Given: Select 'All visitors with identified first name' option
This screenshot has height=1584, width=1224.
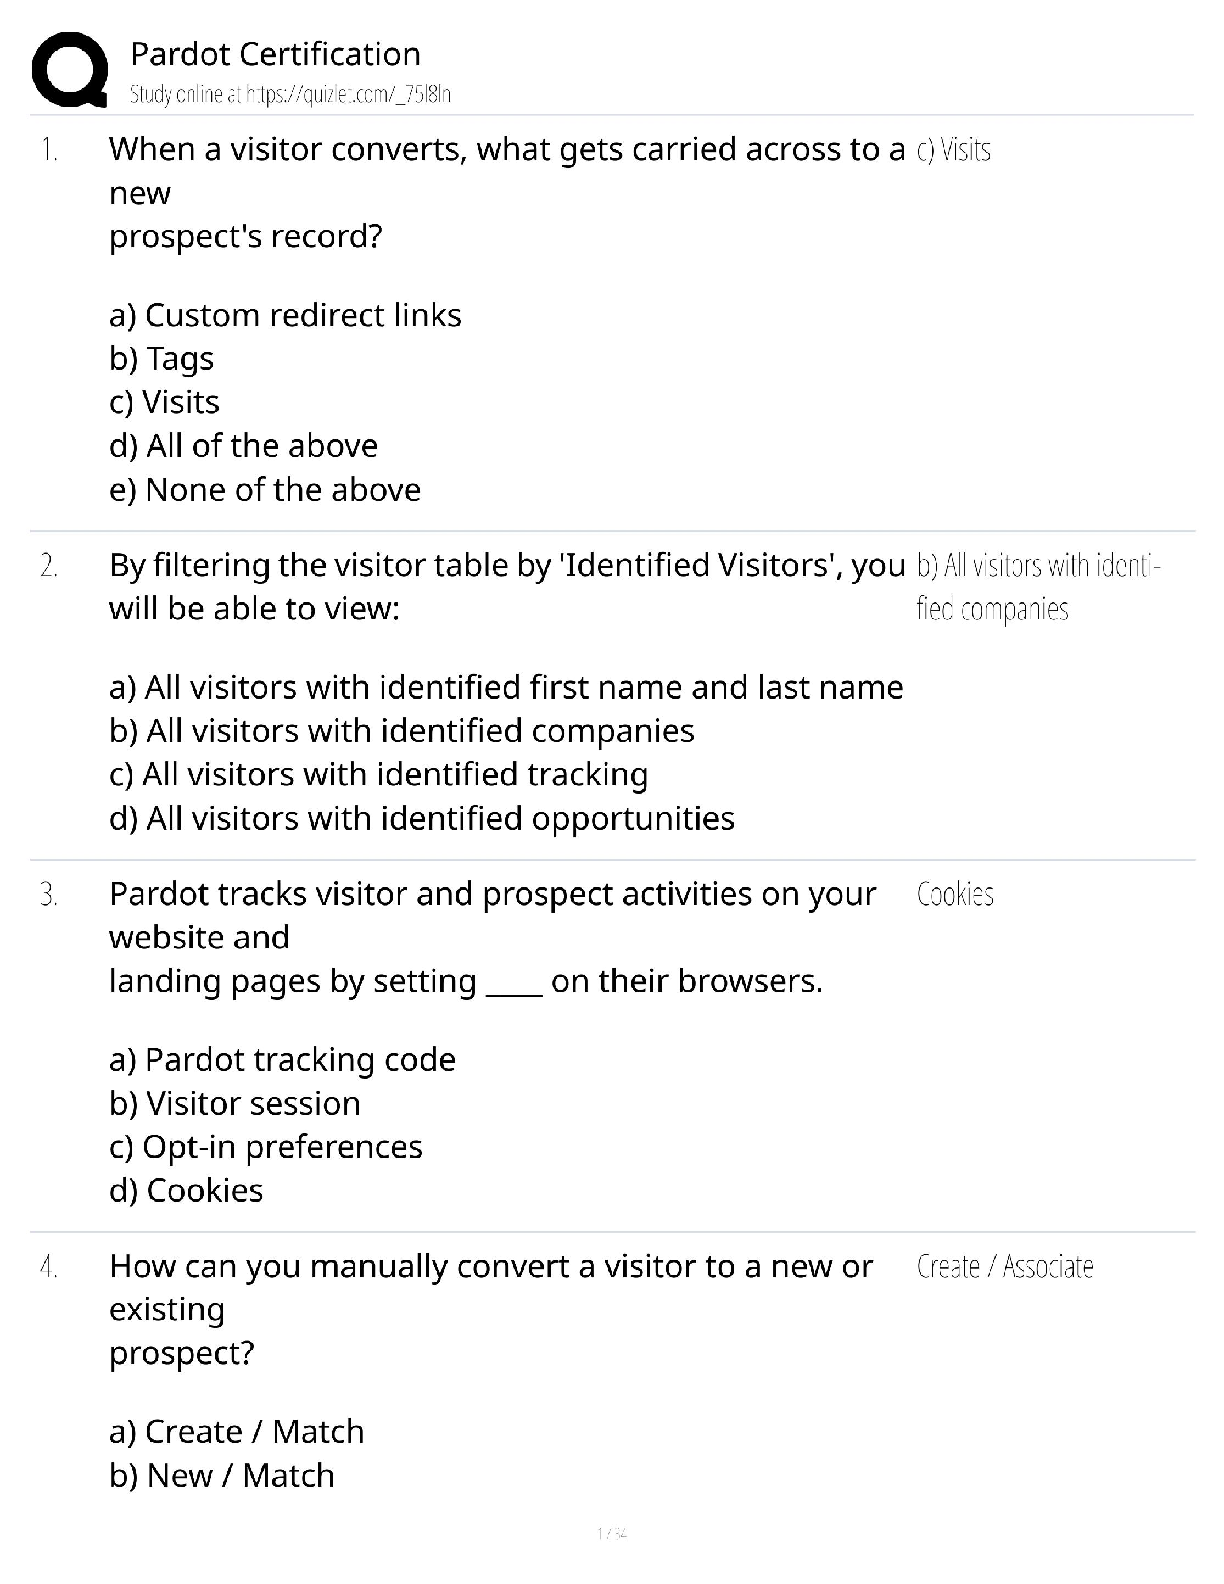Looking at the screenshot, I should (x=506, y=687).
